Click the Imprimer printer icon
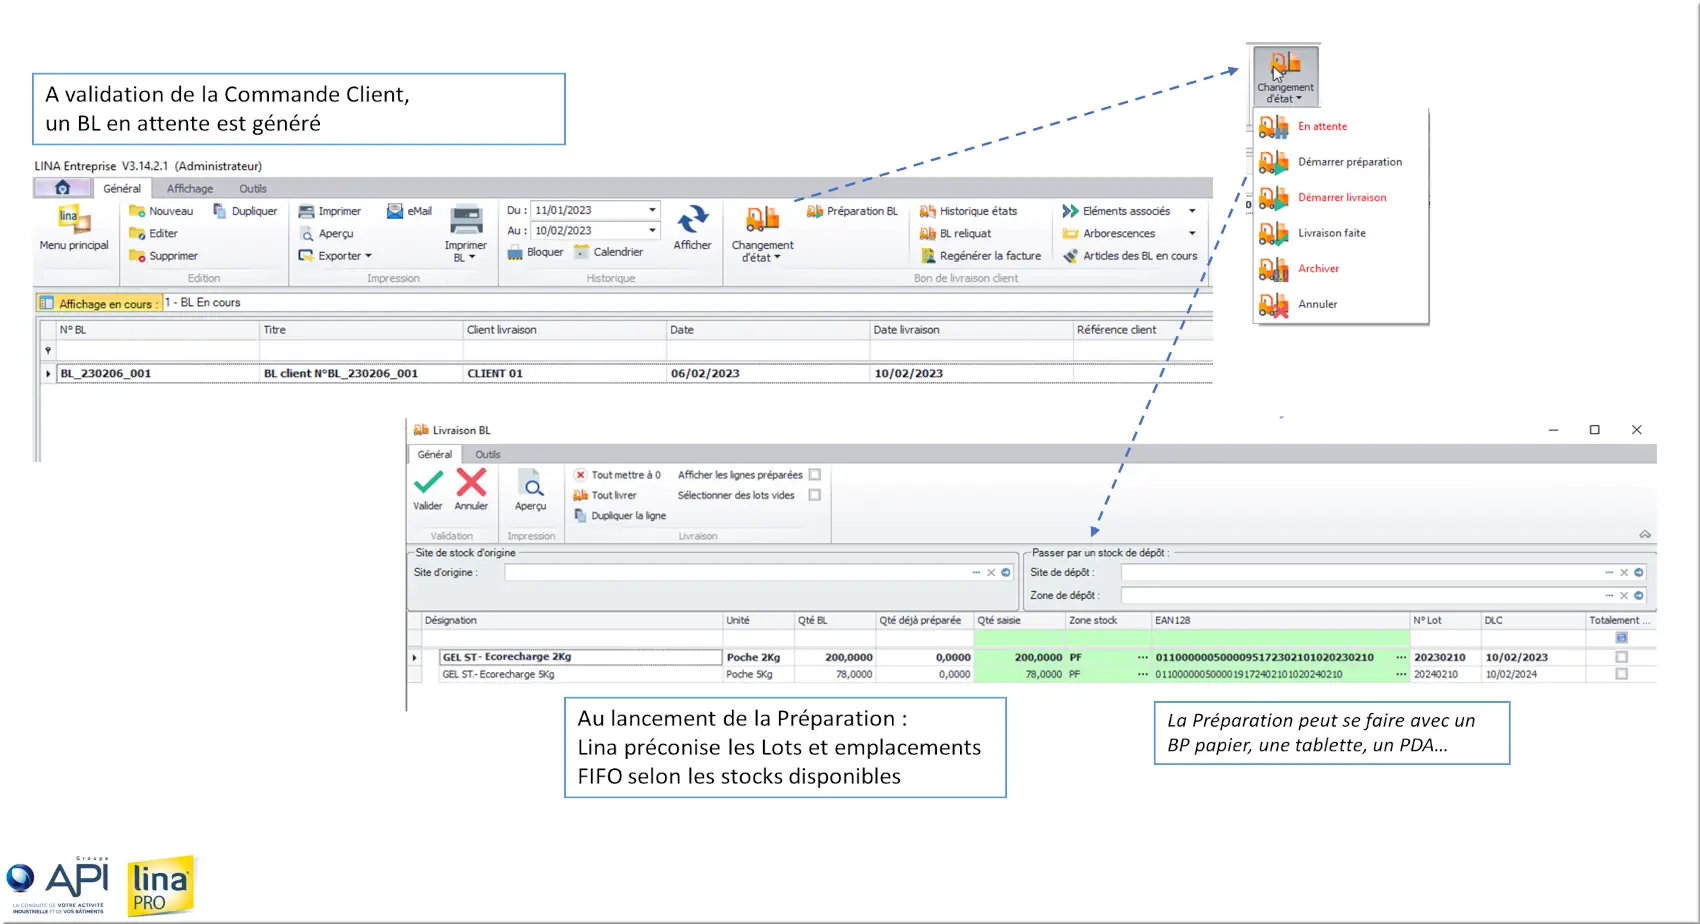The image size is (1700, 924). point(307,211)
